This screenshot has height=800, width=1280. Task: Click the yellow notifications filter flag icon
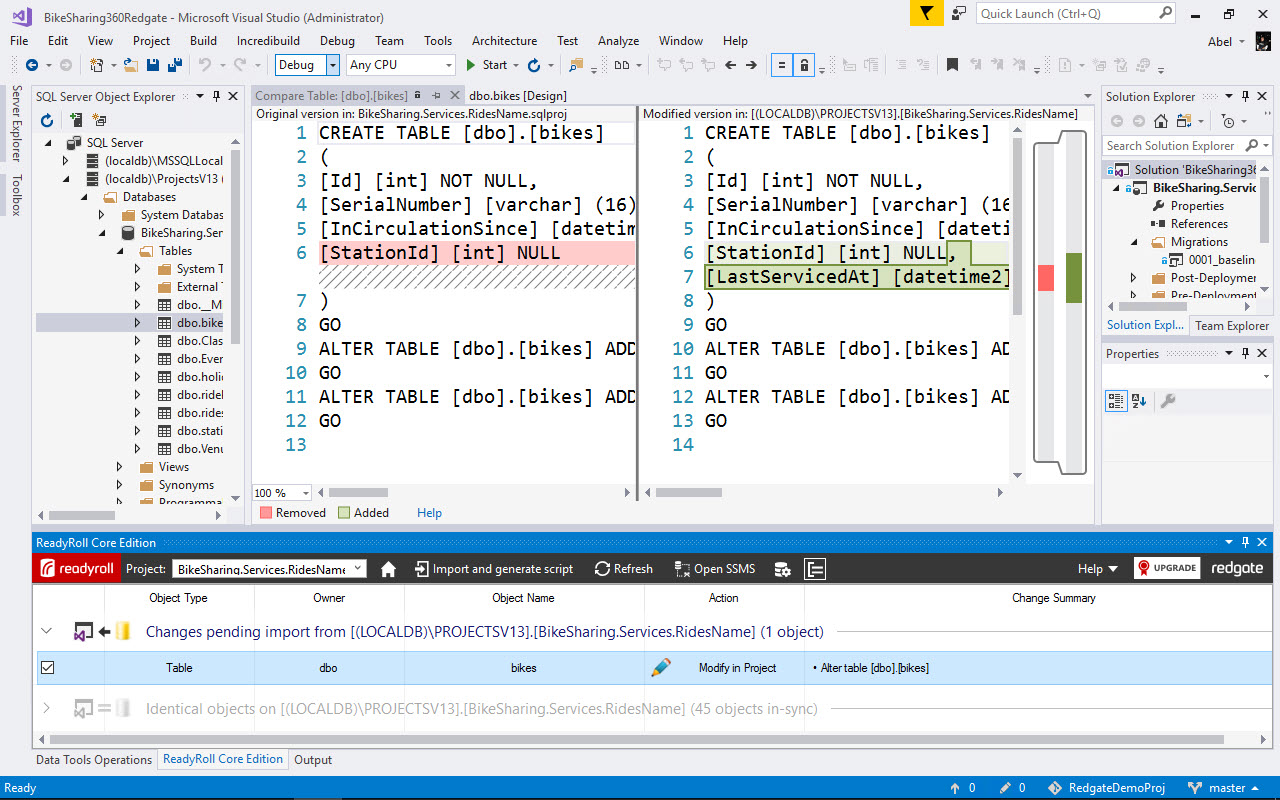(x=926, y=13)
